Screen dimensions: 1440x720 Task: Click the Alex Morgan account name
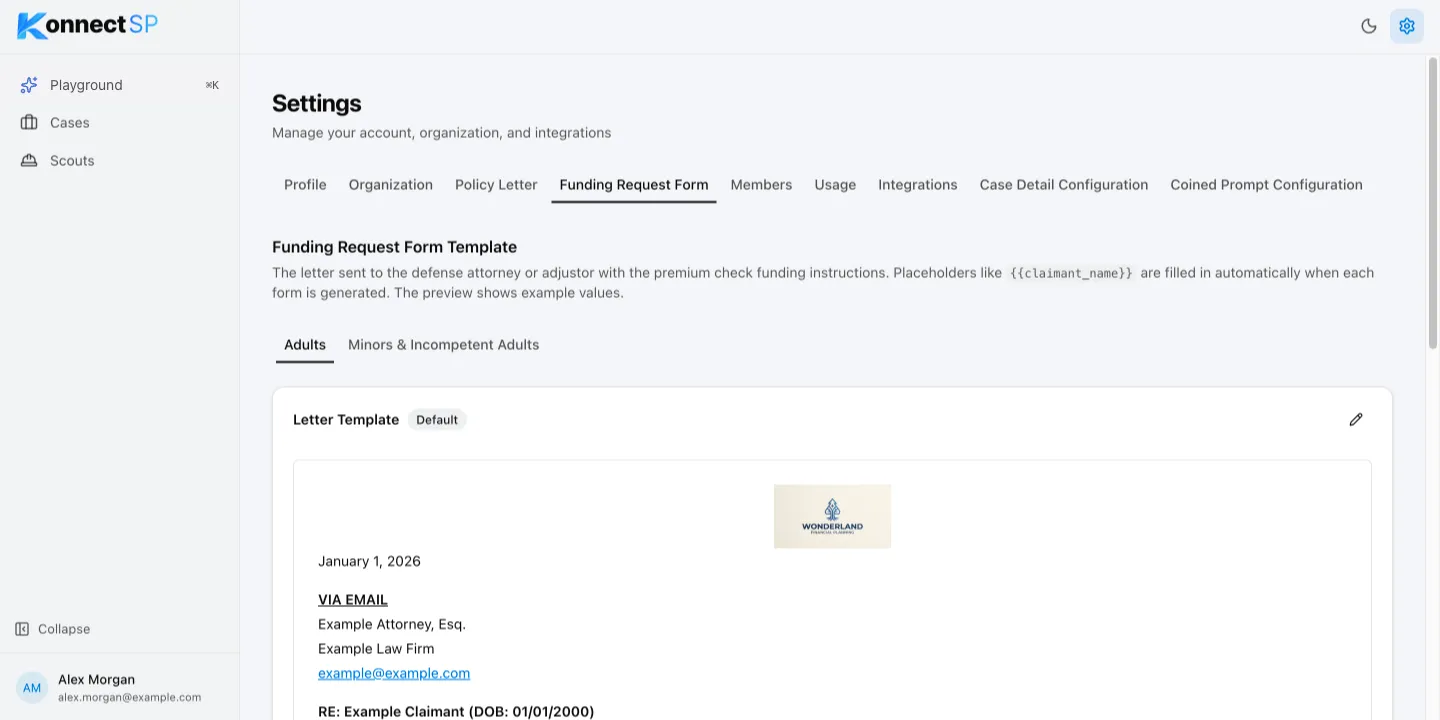(x=96, y=679)
